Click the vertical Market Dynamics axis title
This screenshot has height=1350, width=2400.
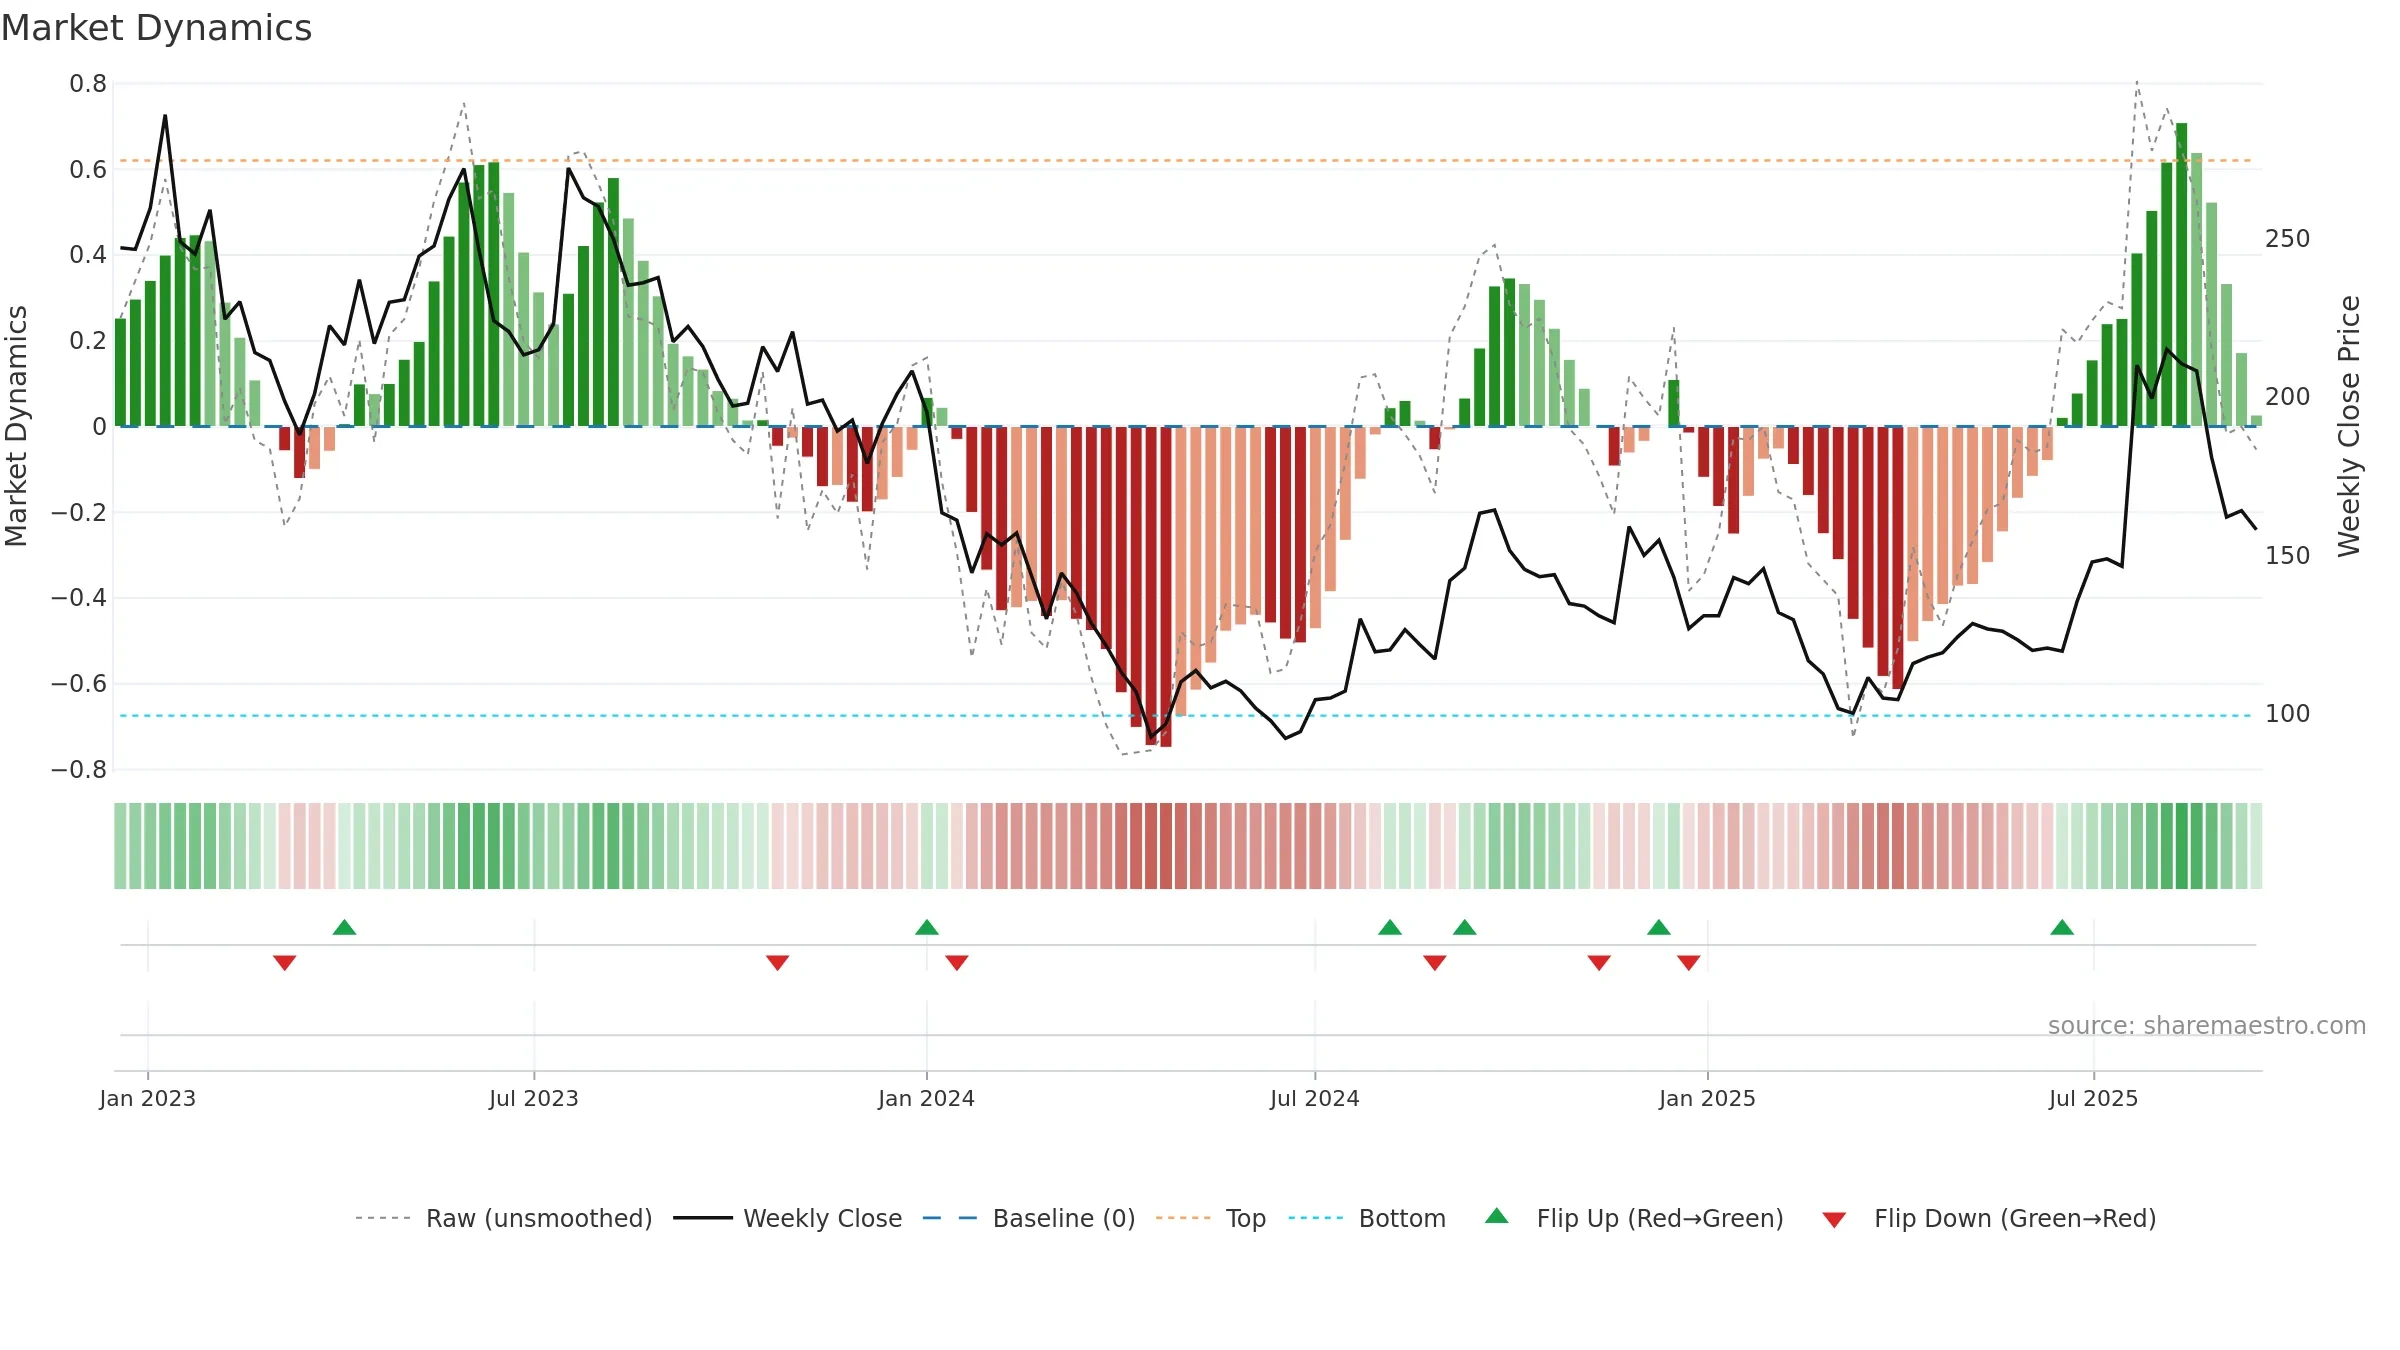point(16,426)
